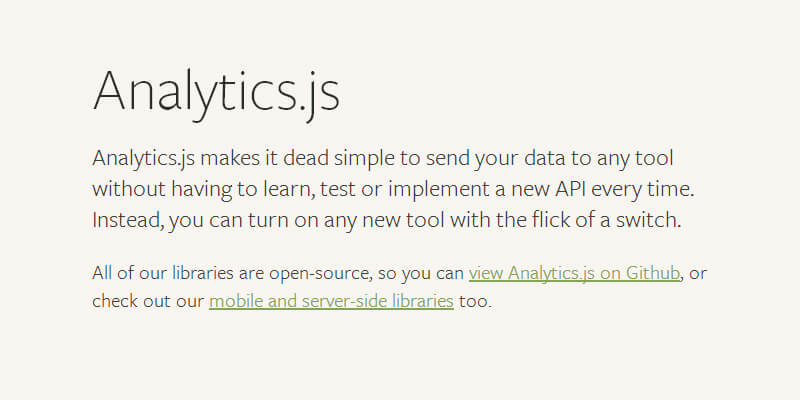Click the word "Instead" starting the third line
The width and height of the screenshot is (800, 400).
coord(126,219)
